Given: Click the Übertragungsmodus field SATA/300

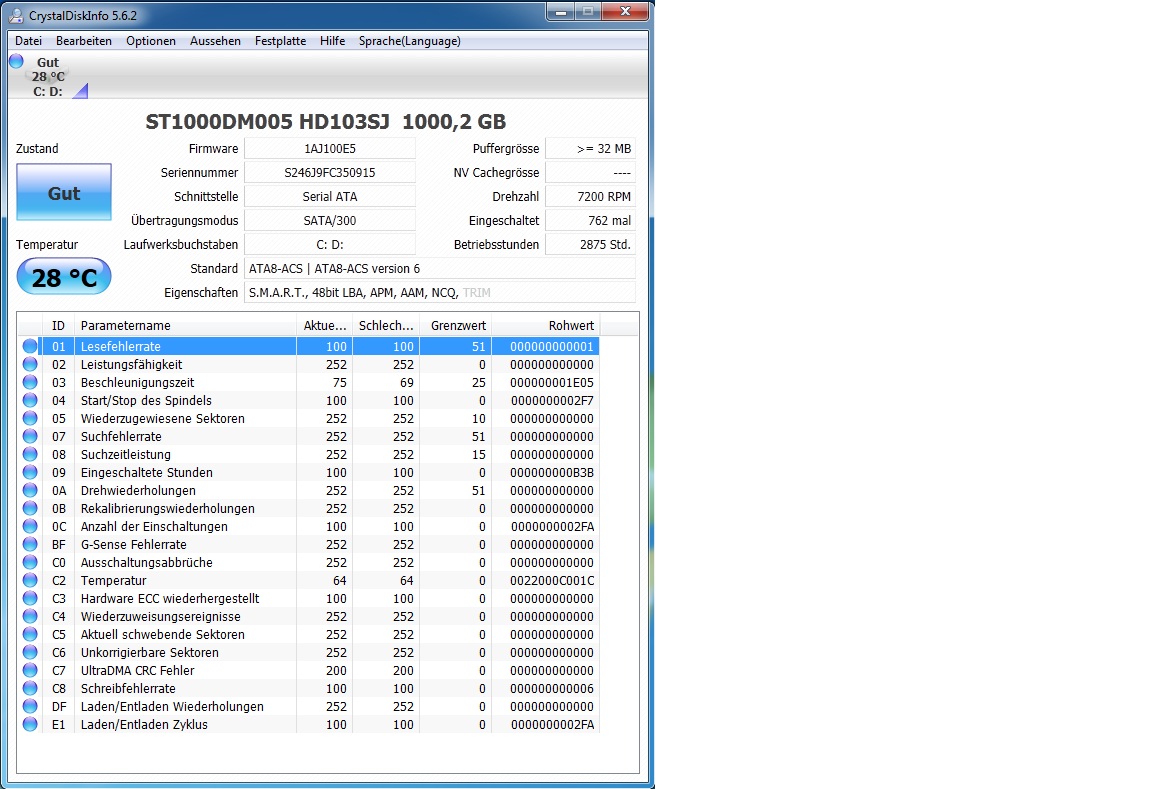Looking at the screenshot, I should tap(330, 220).
